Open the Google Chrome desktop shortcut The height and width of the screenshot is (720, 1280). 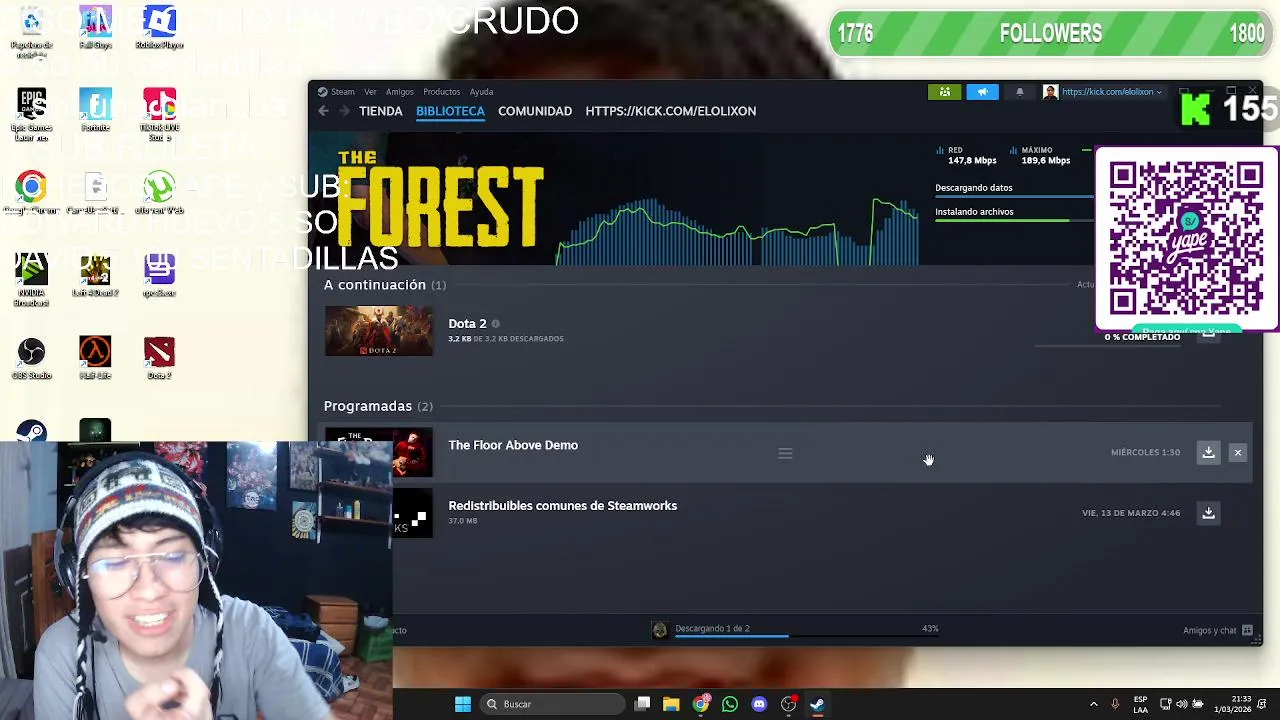point(31,193)
